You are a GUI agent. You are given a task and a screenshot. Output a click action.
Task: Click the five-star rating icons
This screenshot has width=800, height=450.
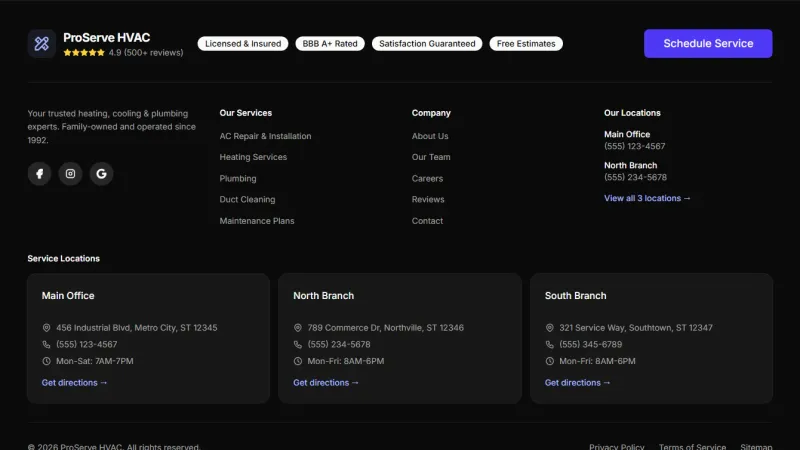click(84, 53)
